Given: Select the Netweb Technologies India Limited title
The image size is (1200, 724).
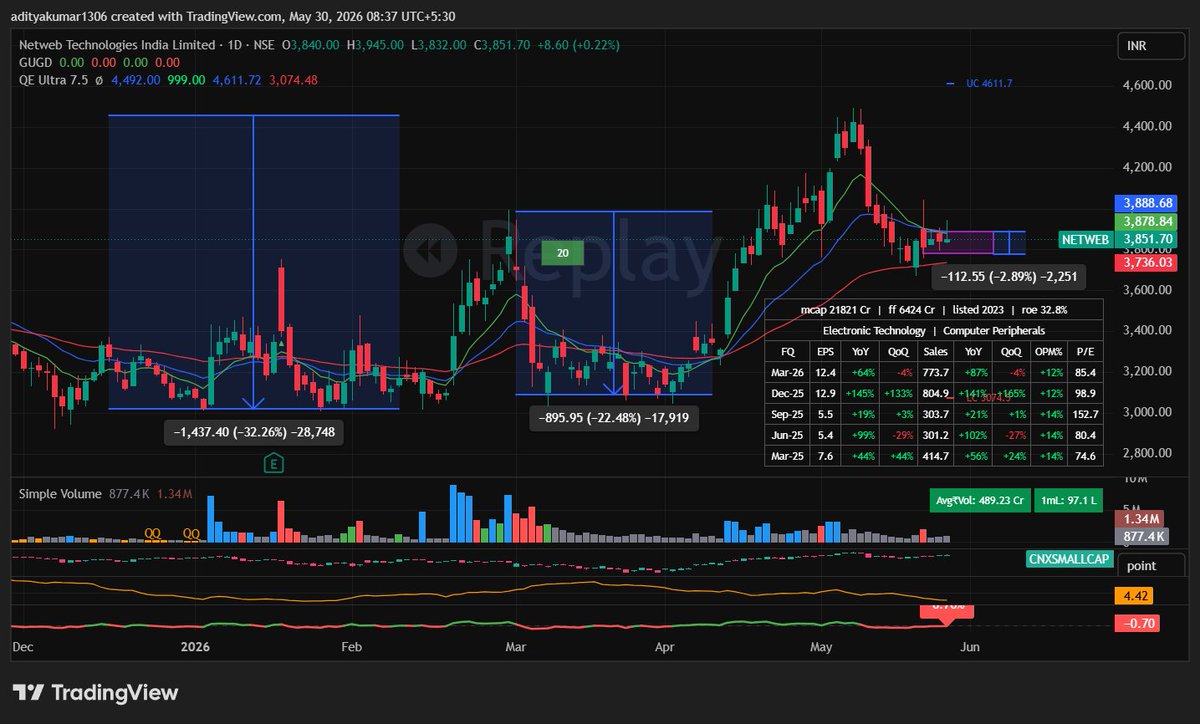Looking at the screenshot, I should [118, 45].
